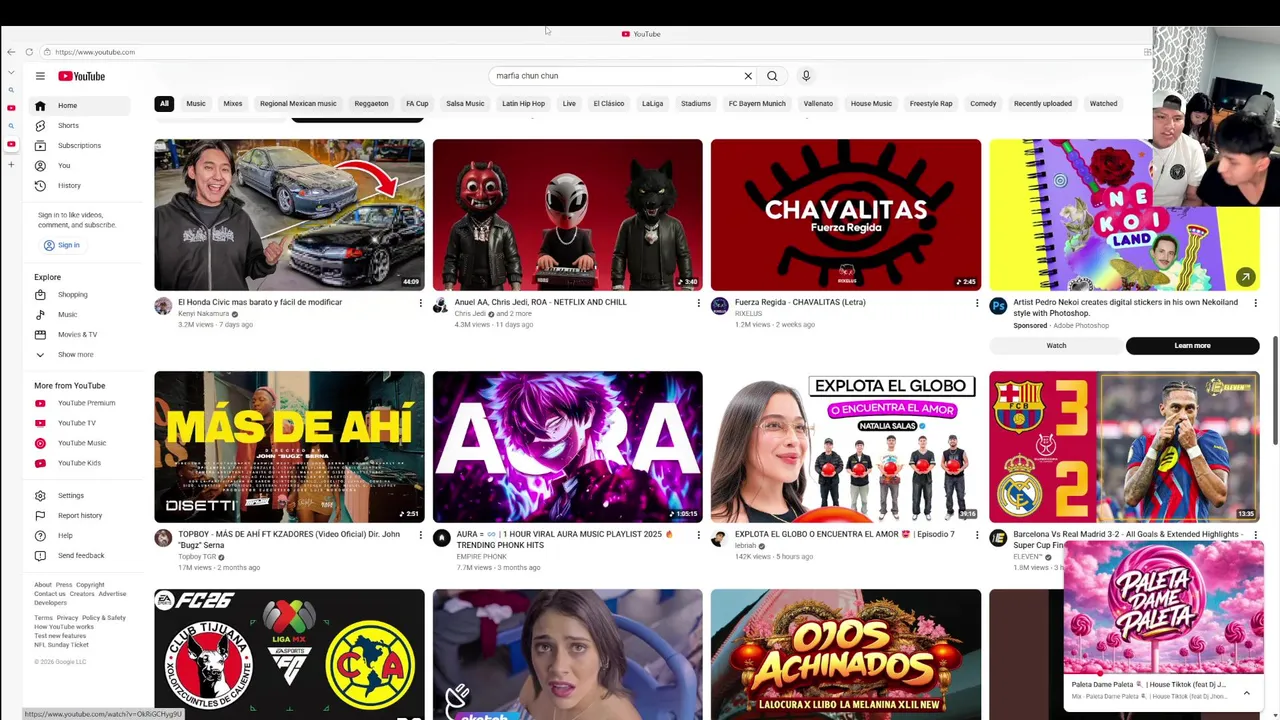Select the Salsa Music chip
The height and width of the screenshot is (720, 1280).
[465, 103]
